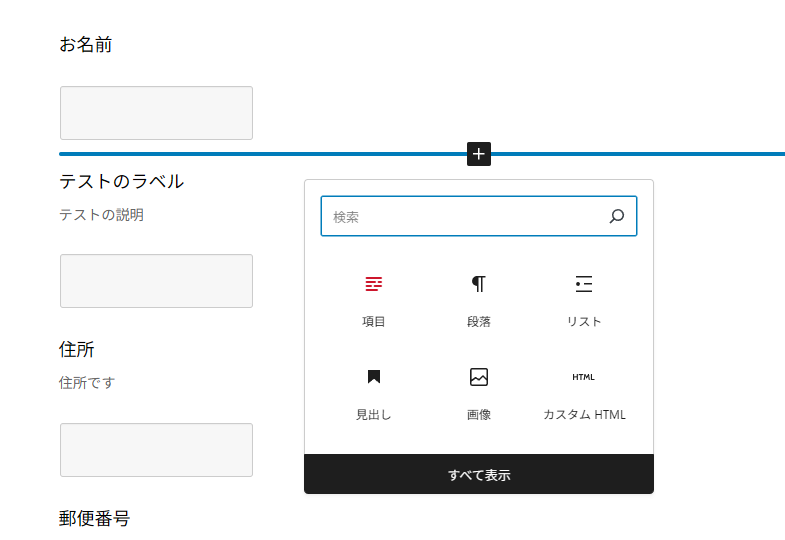Select the red 項目 block icon
Viewport: 785px width, 540px height.
373,284
